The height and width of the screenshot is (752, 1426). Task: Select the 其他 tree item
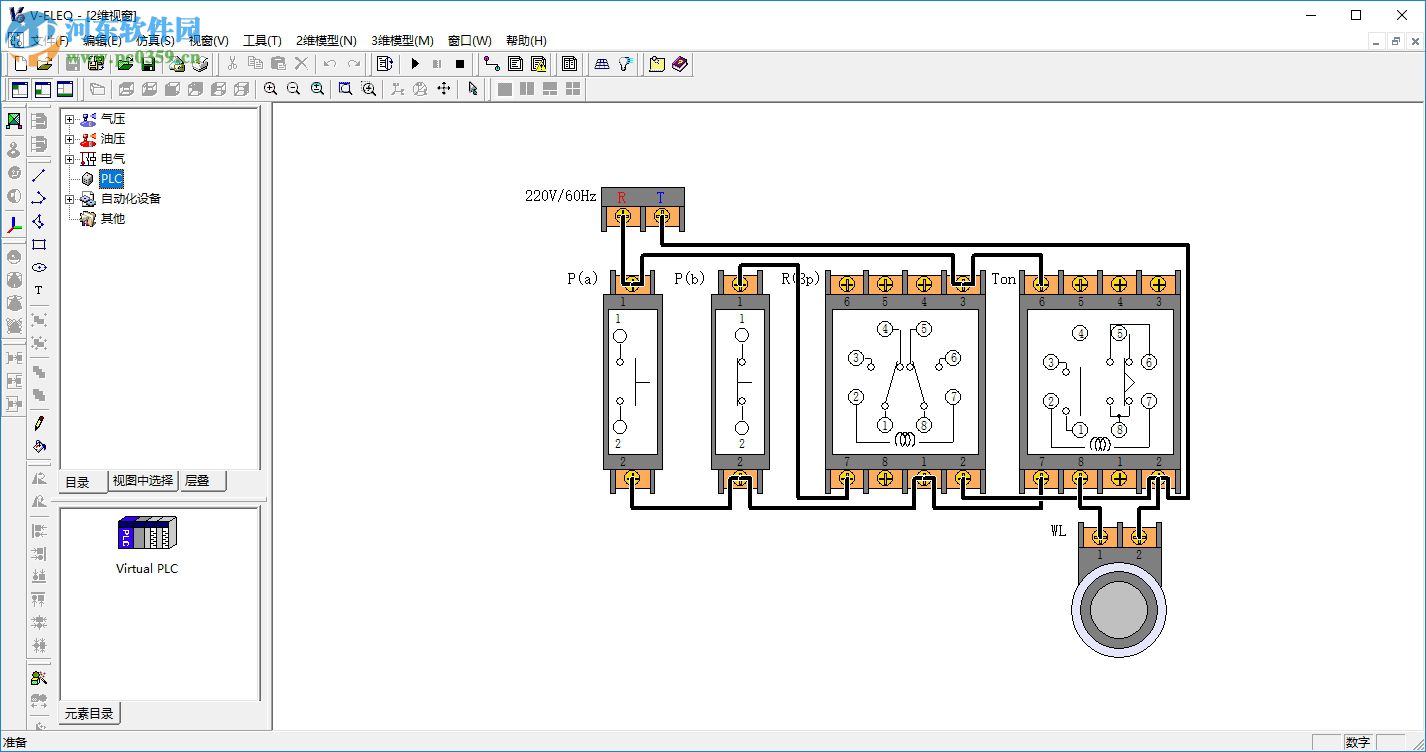point(112,218)
